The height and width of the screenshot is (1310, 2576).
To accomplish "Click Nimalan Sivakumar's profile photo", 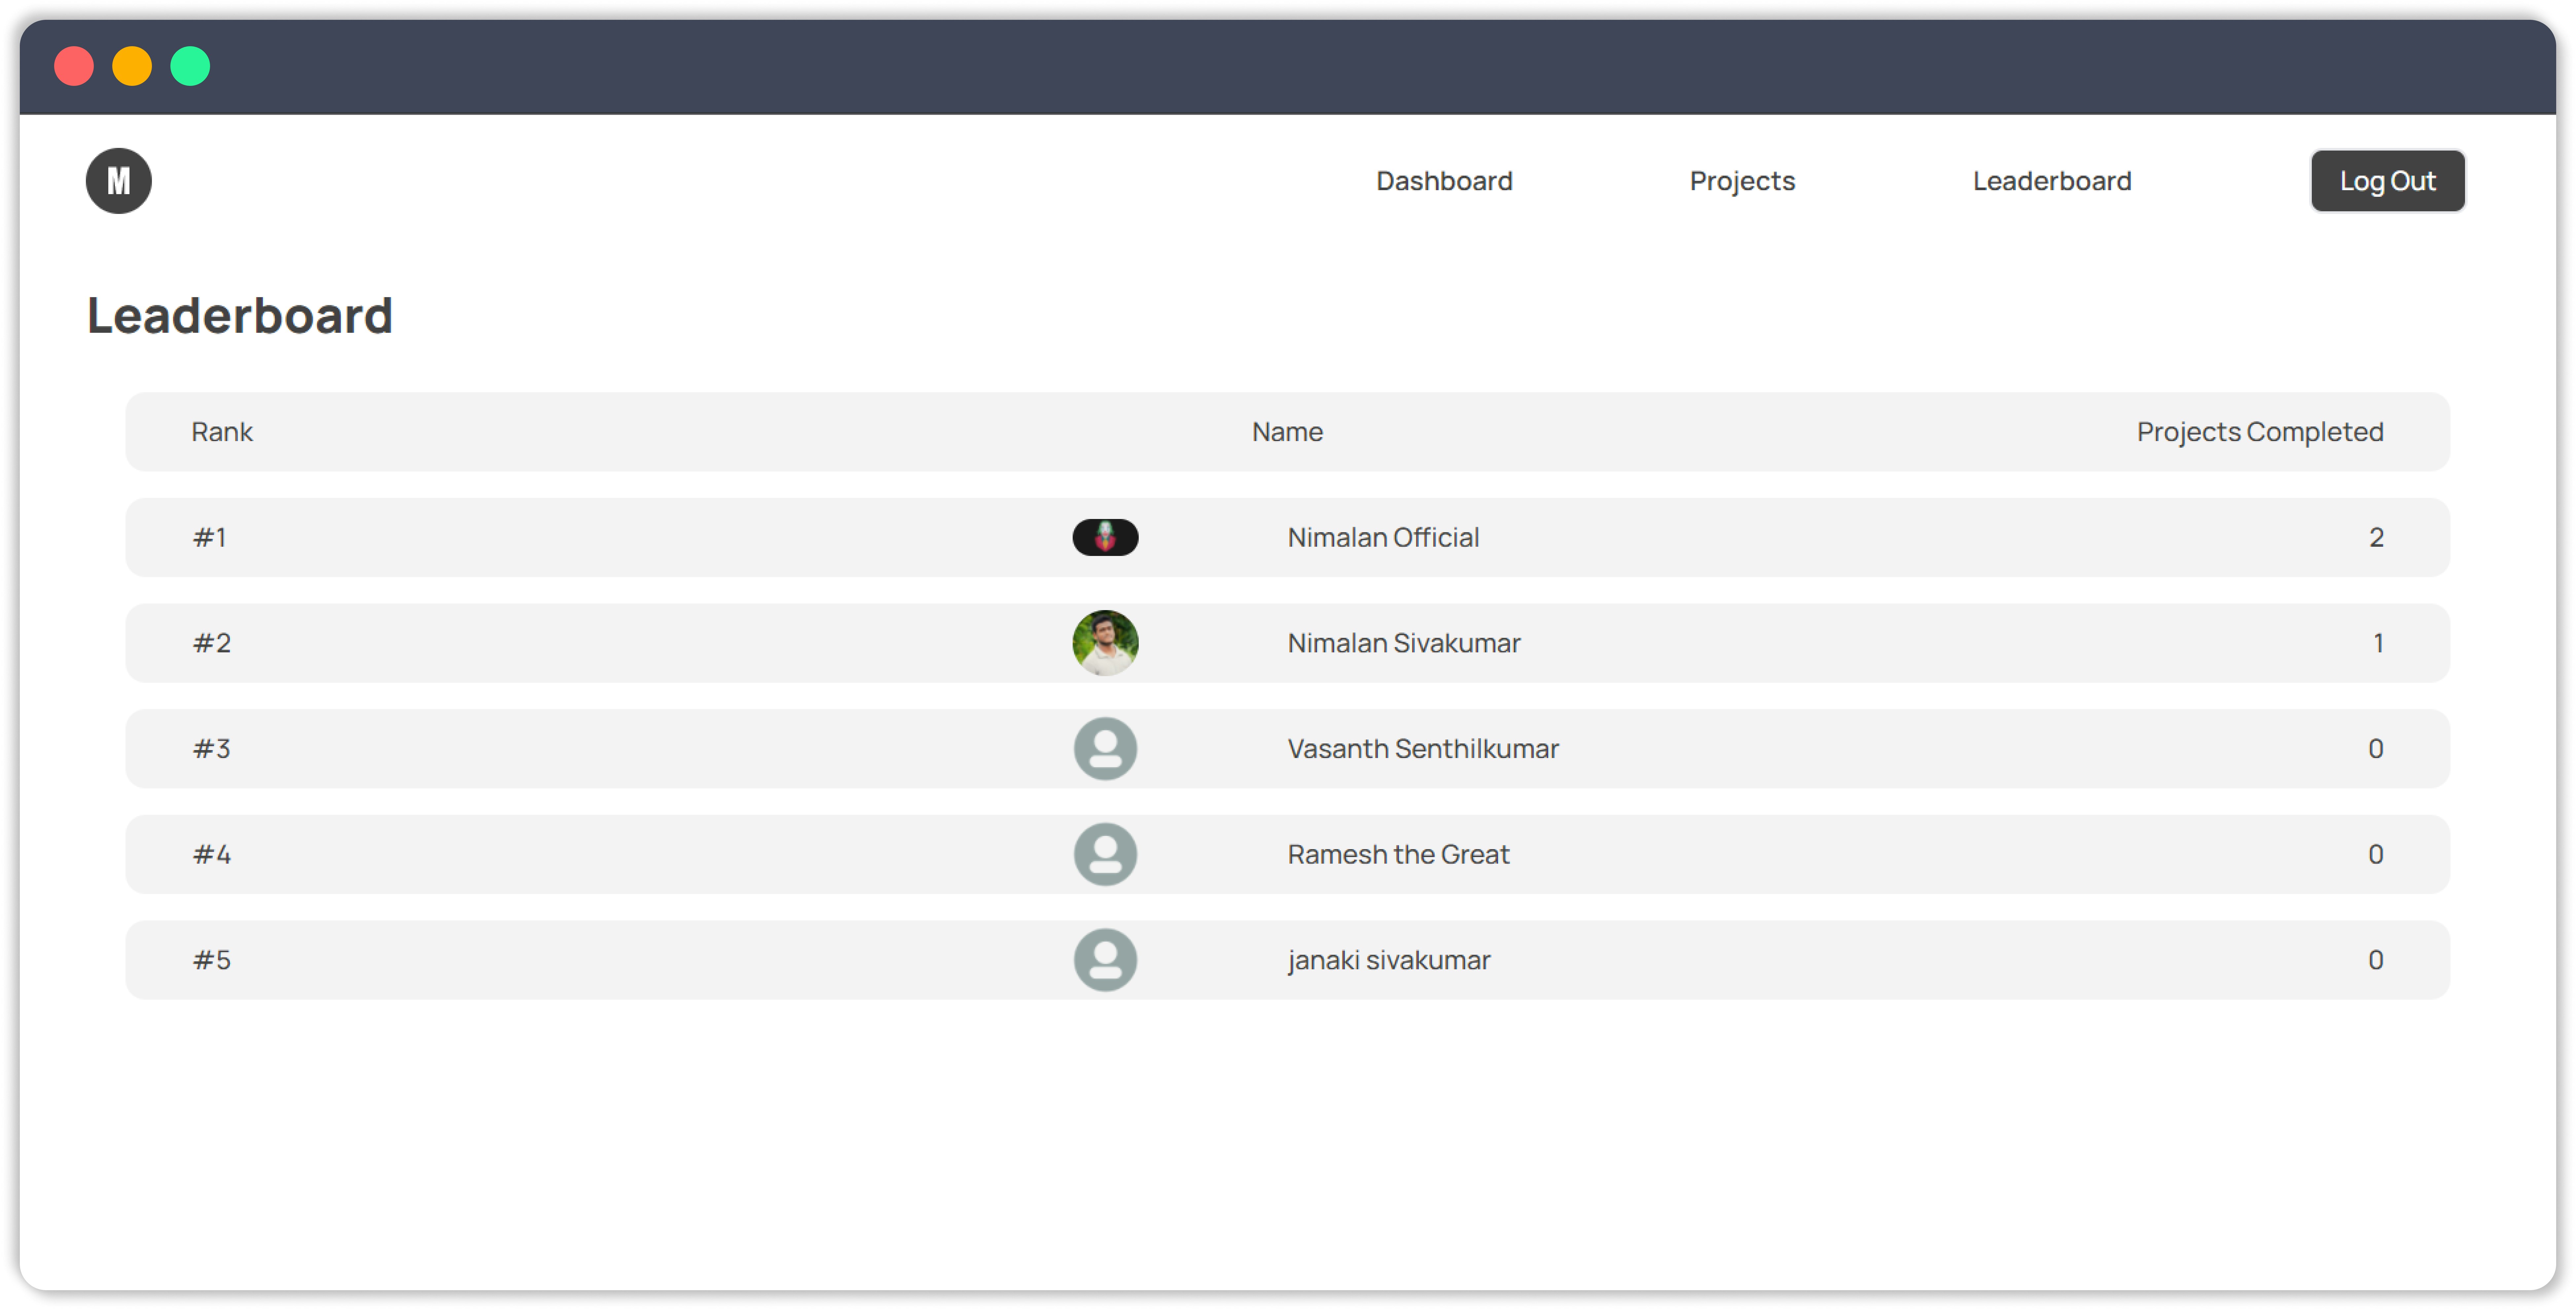I will pyautogui.click(x=1105, y=643).
